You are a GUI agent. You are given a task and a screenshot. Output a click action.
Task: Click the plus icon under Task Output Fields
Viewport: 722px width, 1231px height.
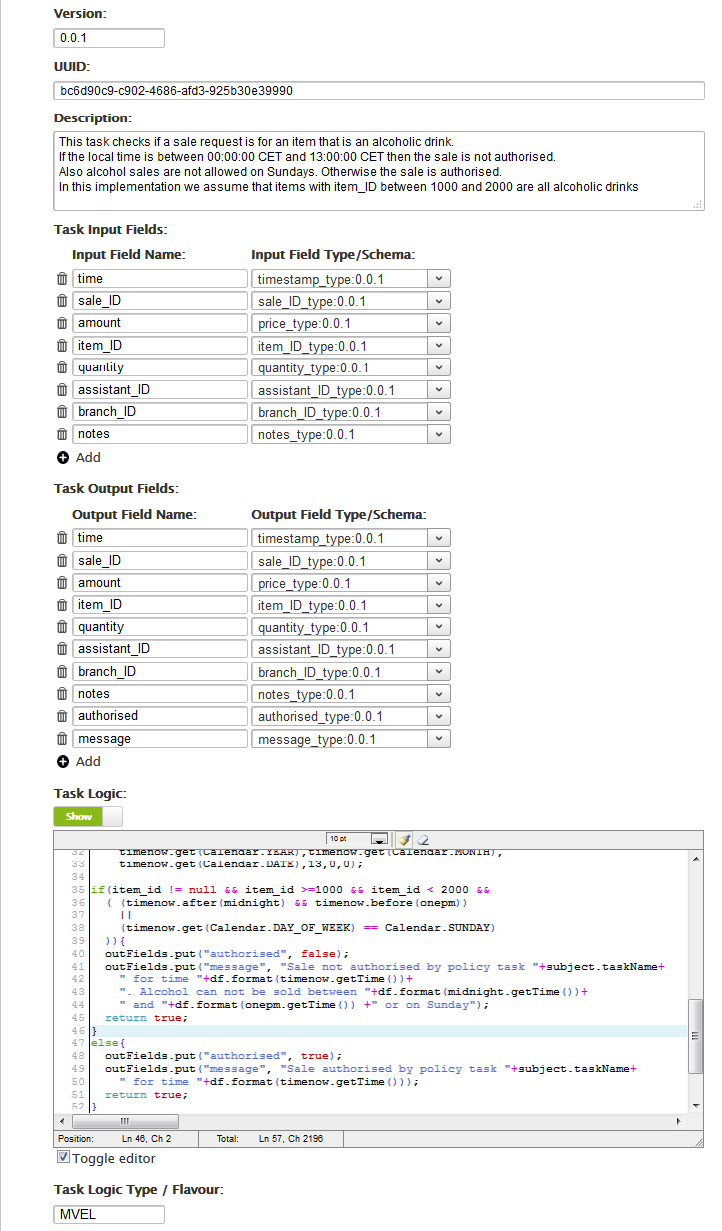coord(63,761)
